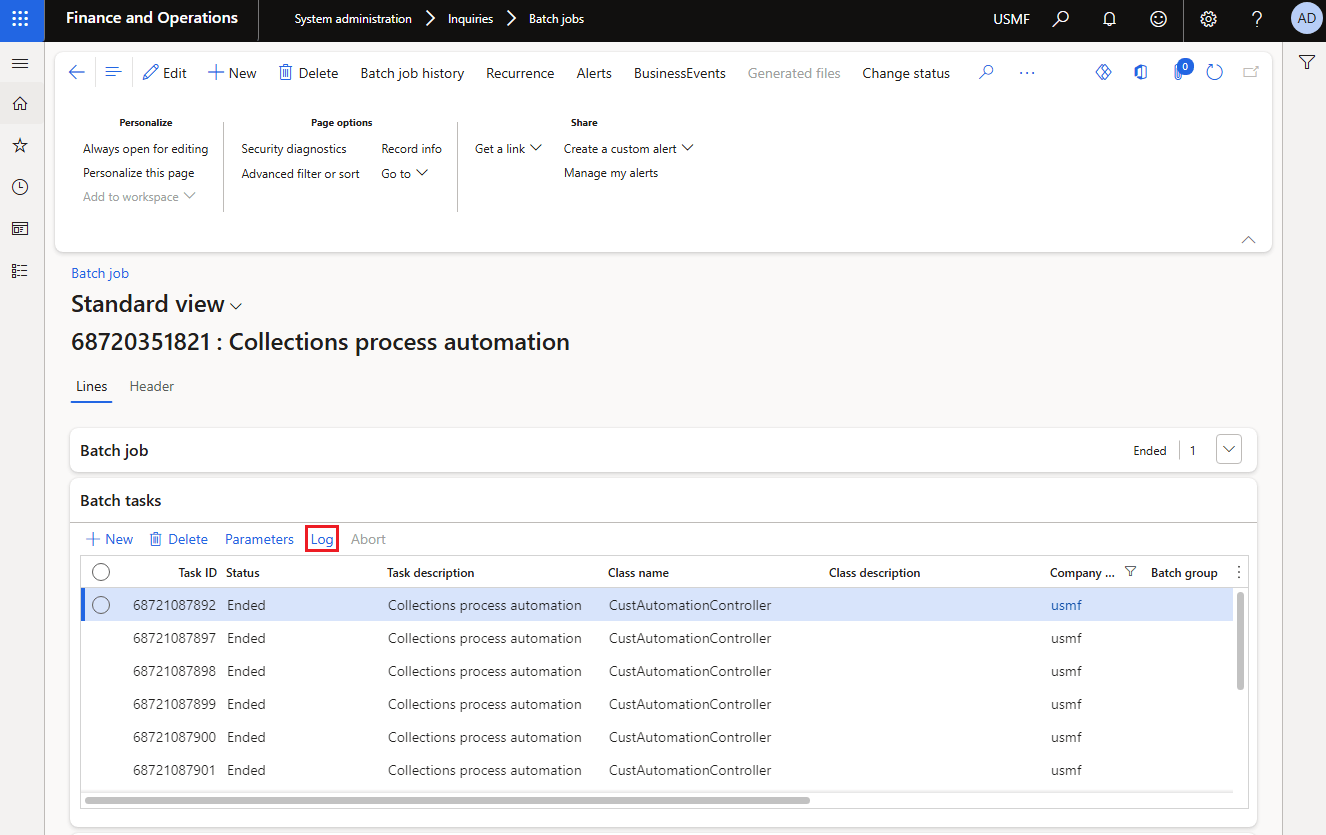Open the Log for selected task

point(322,539)
